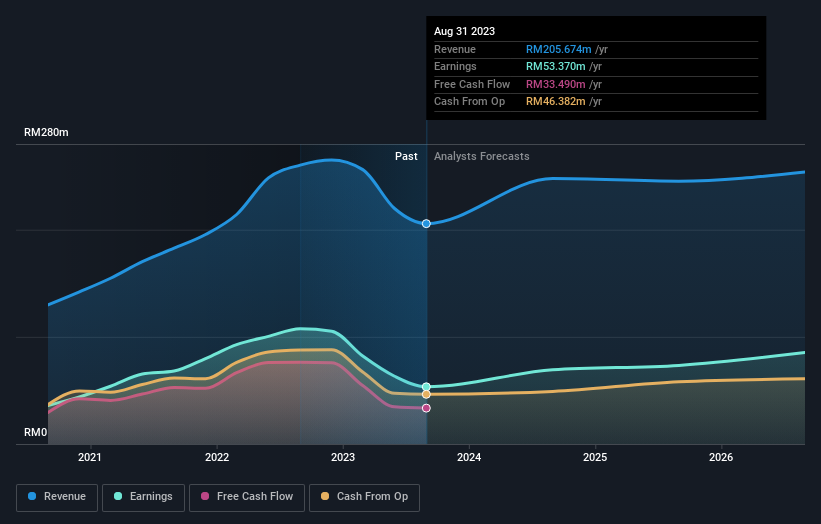This screenshot has height=524, width=821.
Task: Click the 2022 x-axis label
Action: (217, 458)
